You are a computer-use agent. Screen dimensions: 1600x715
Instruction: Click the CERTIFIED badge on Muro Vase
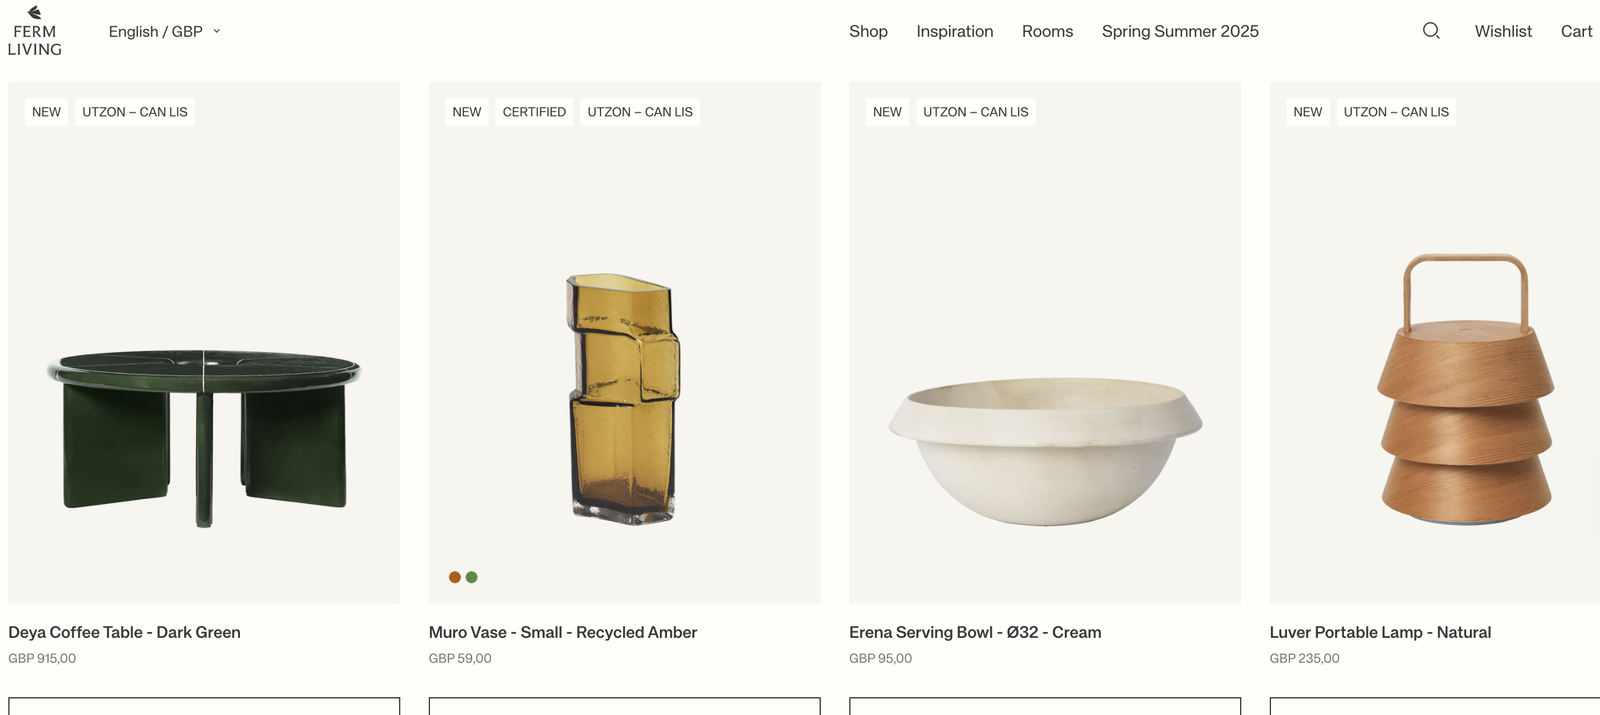[x=534, y=112]
